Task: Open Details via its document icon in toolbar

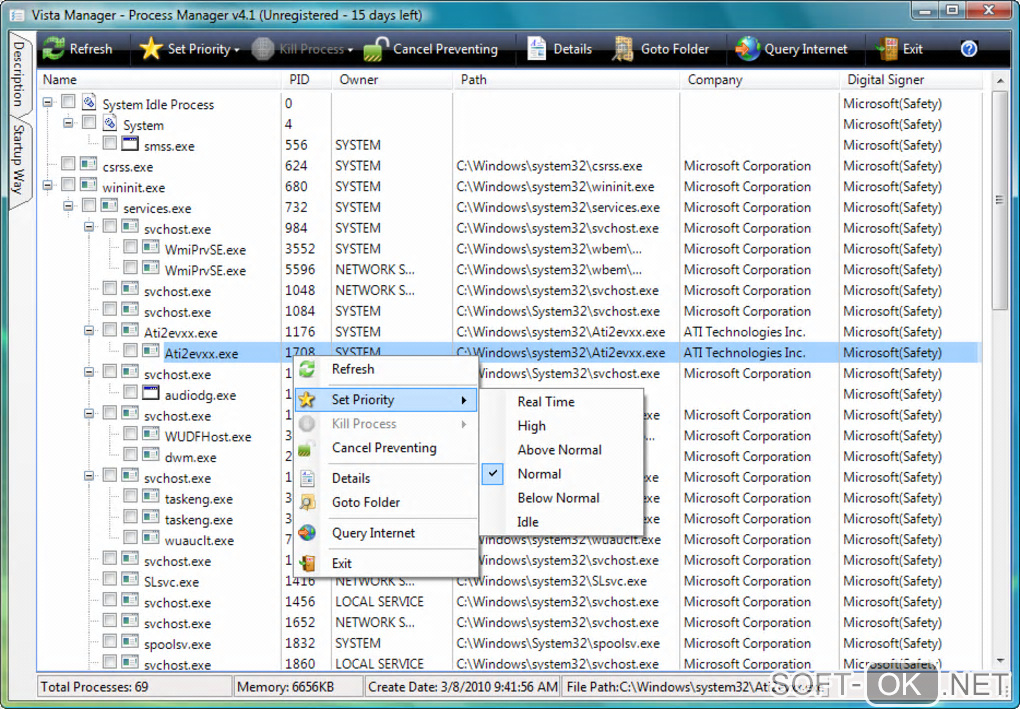Action: coord(537,49)
